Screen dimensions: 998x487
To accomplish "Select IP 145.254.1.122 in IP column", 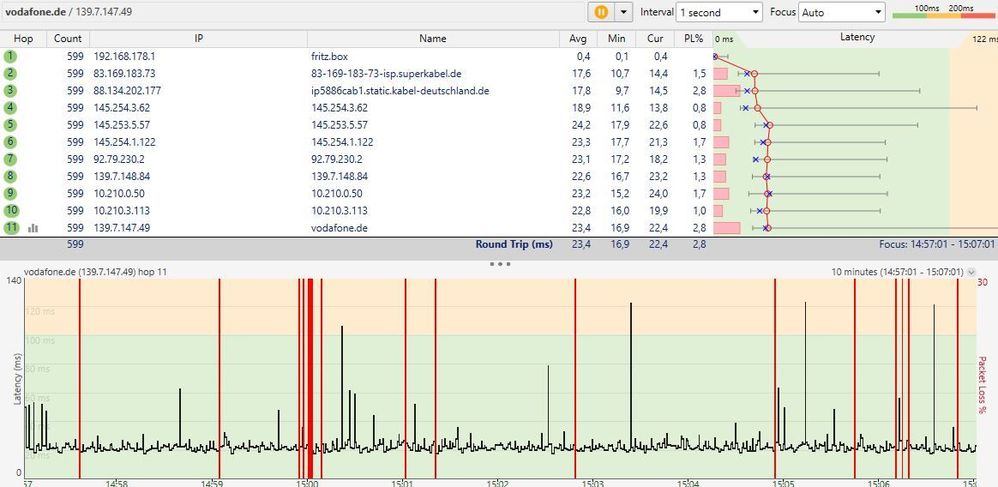I will pos(125,142).
